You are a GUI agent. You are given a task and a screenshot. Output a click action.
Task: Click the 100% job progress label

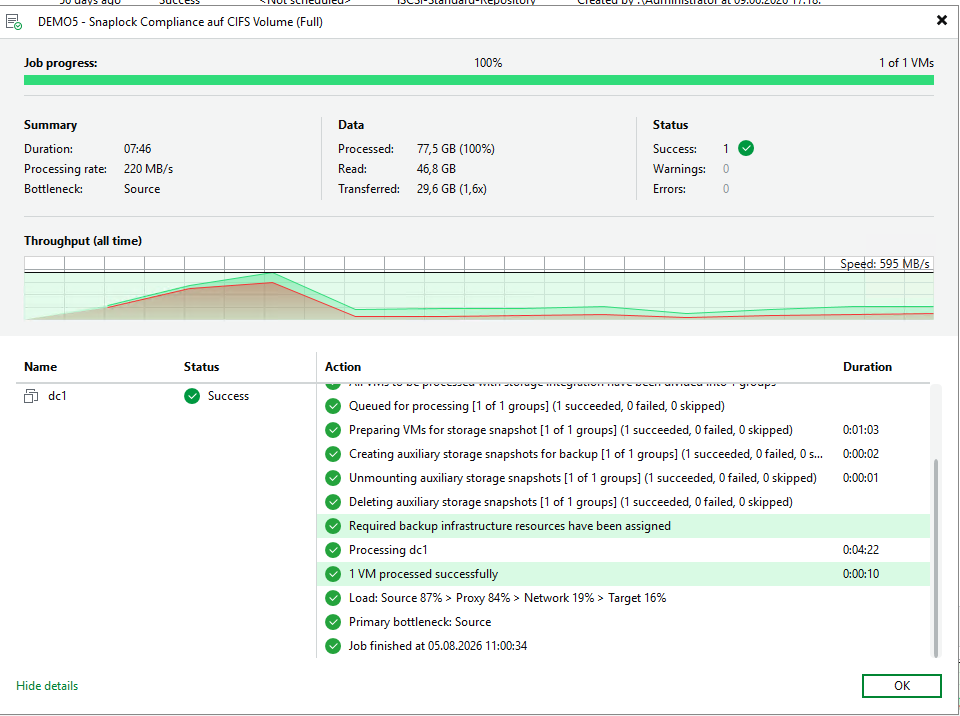tap(488, 63)
